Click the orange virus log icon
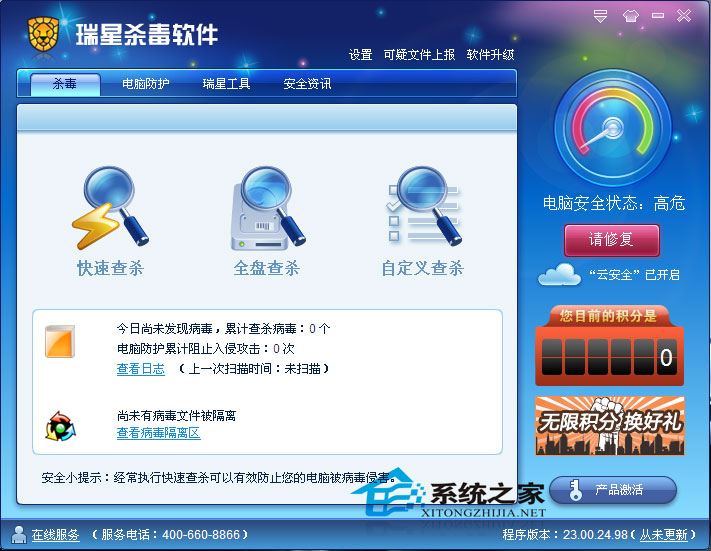711x551 pixels. [x=60, y=342]
